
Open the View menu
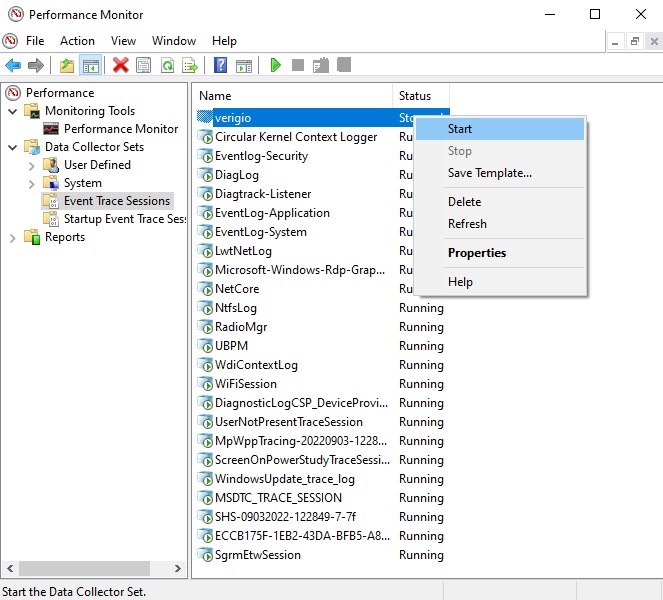[x=123, y=41]
